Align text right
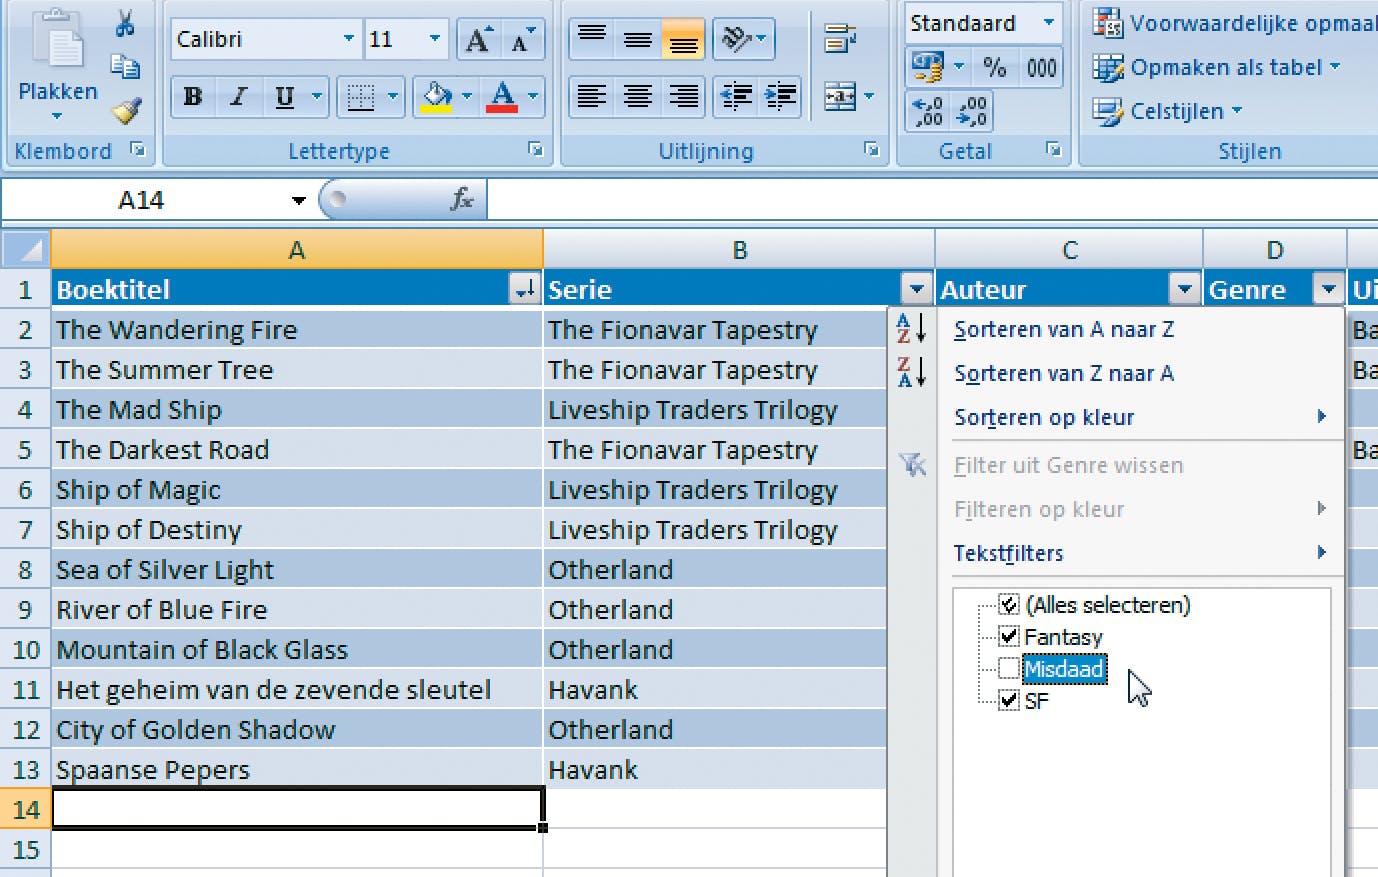 (x=684, y=96)
